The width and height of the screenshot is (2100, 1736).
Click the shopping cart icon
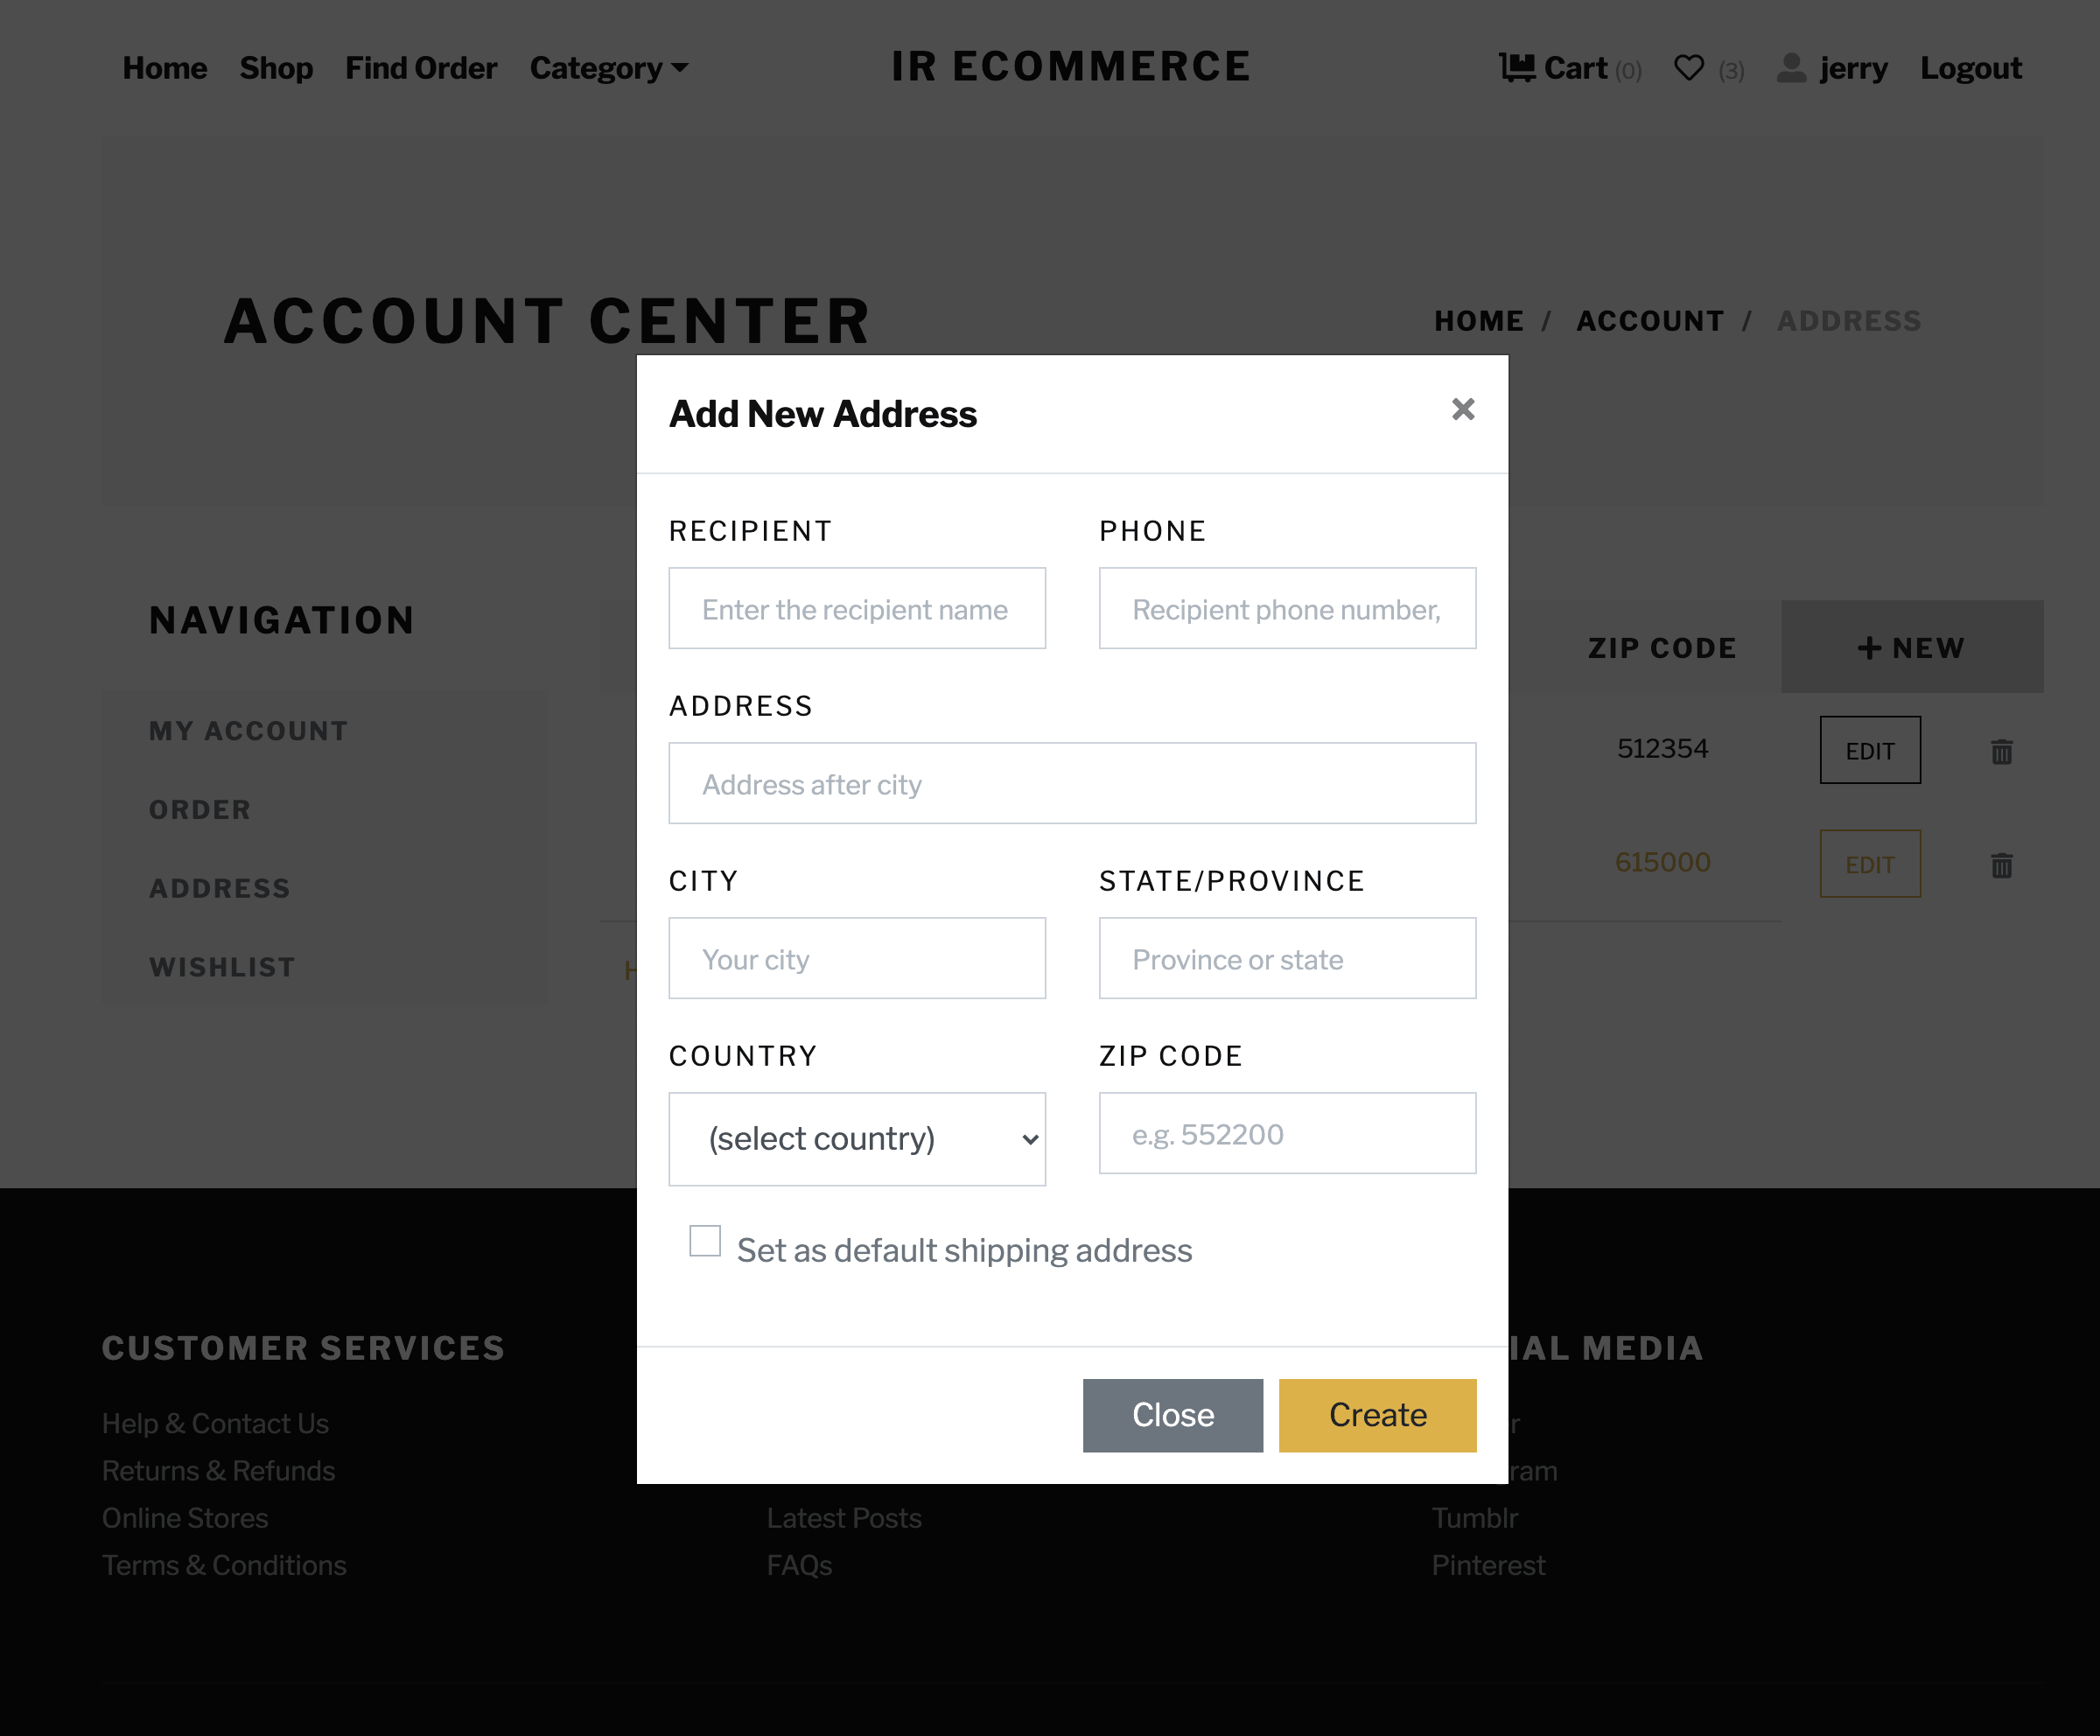tap(1516, 68)
